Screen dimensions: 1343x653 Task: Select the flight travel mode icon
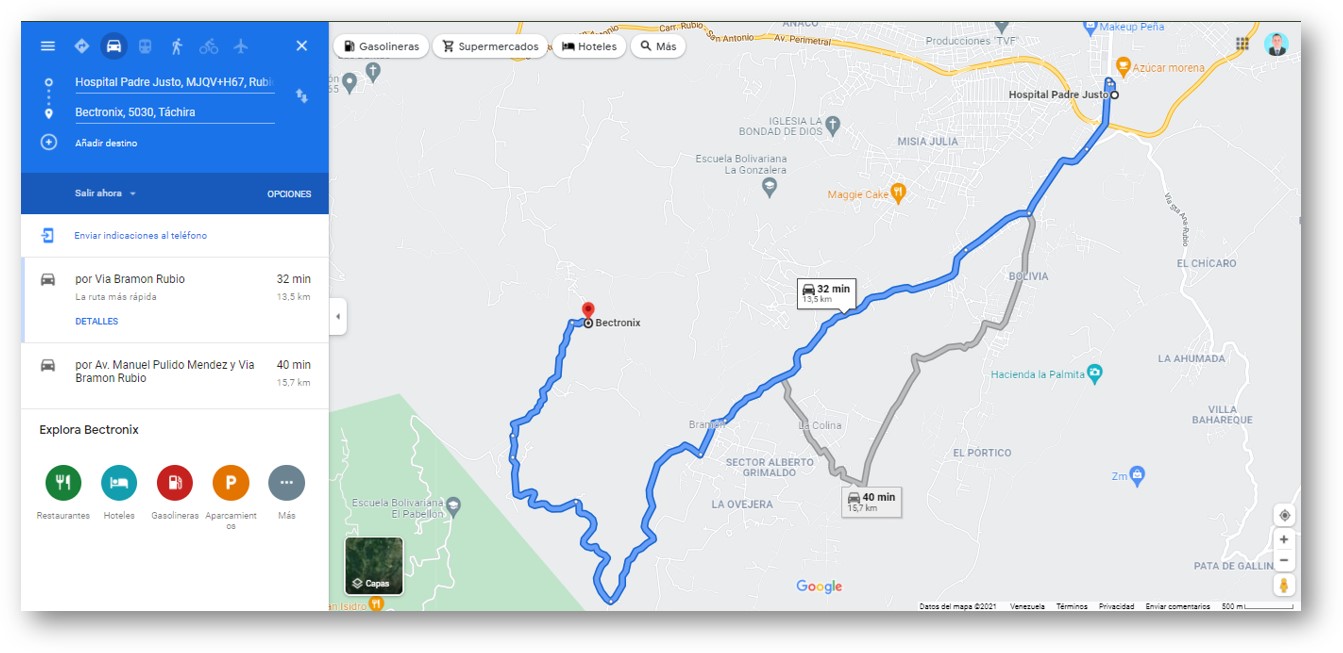[x=241, y=46]
